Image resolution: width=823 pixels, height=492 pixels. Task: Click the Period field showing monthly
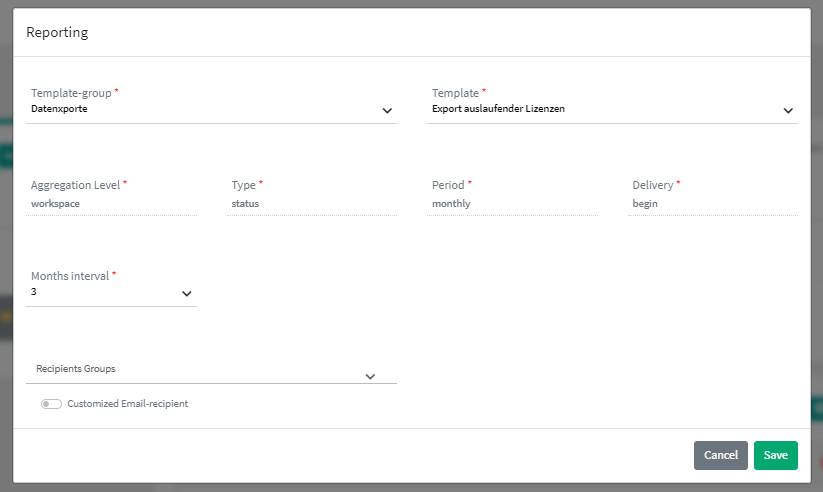click(511, 203)
